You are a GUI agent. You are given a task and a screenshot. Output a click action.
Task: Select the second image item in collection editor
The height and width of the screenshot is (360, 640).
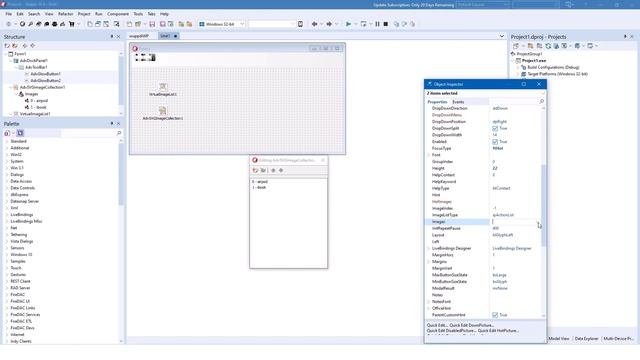[x=259, y=187]
